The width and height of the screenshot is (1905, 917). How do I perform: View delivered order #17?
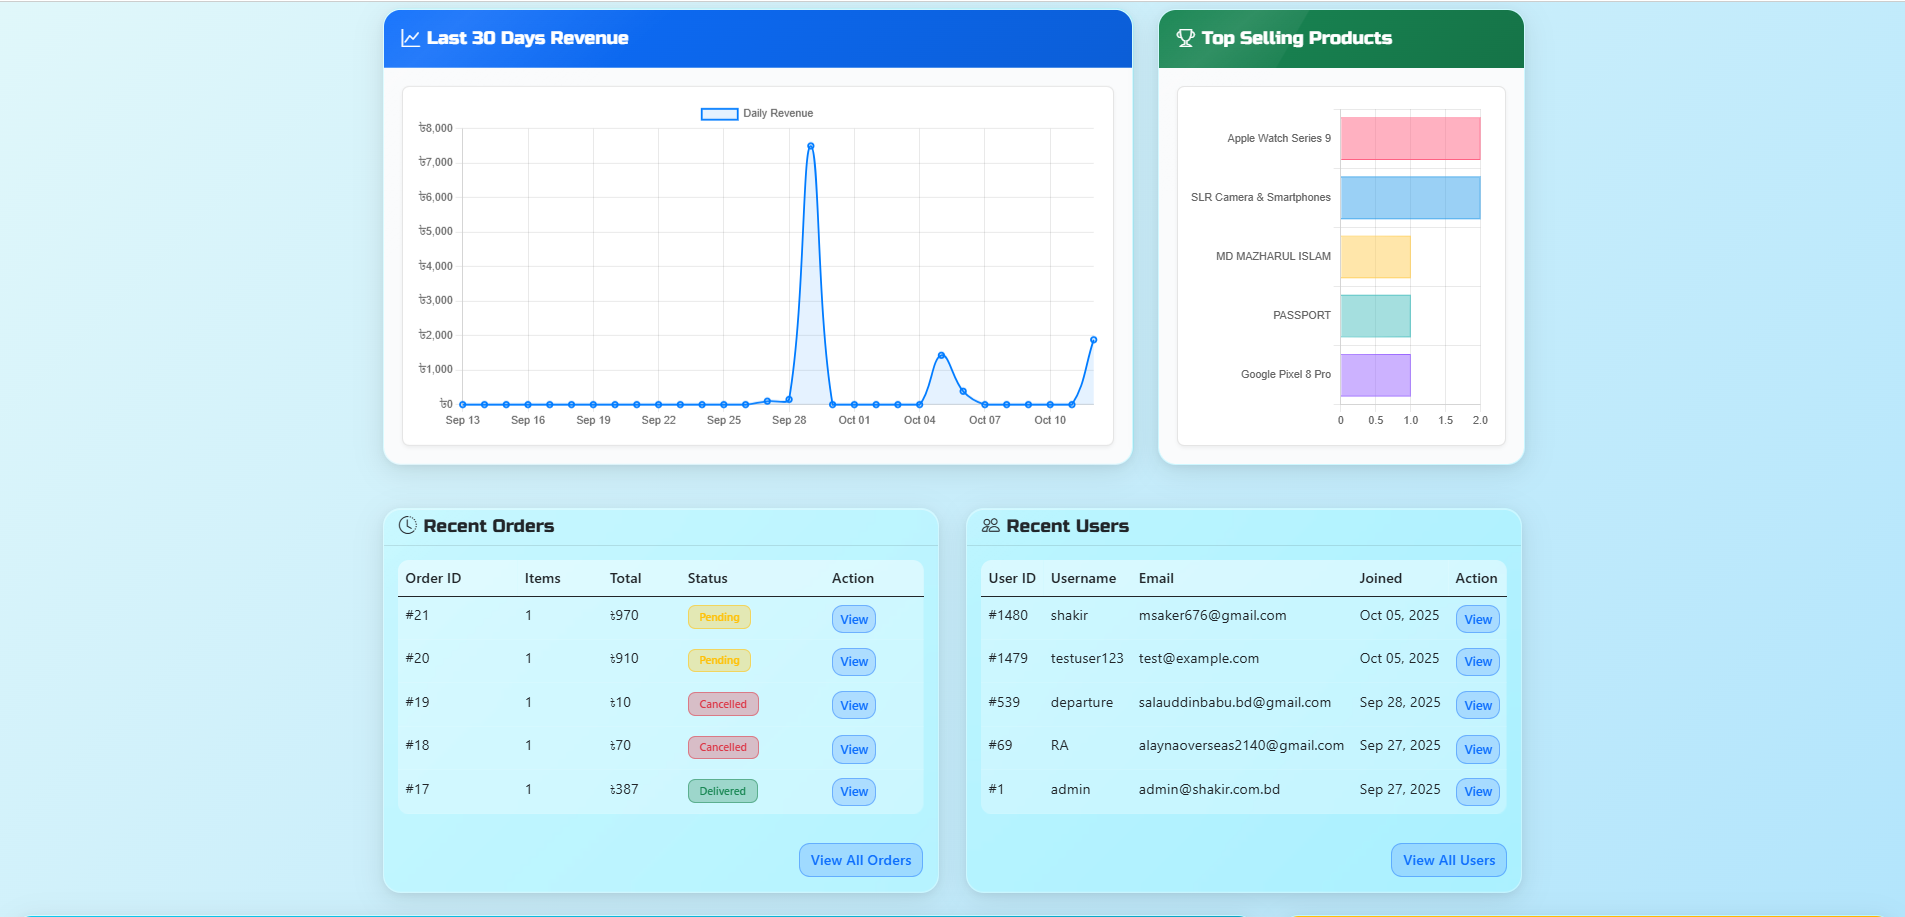[854, 792]
